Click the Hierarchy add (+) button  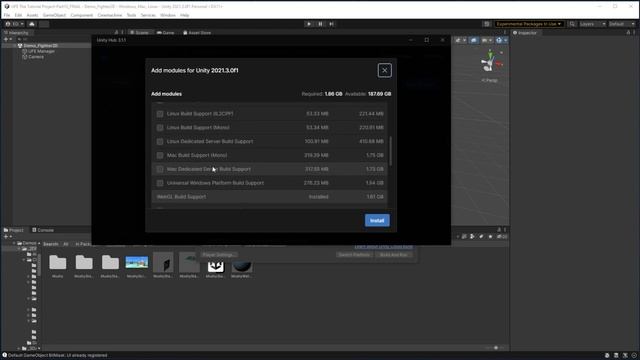pyautogui.click(x=7, y=40)
